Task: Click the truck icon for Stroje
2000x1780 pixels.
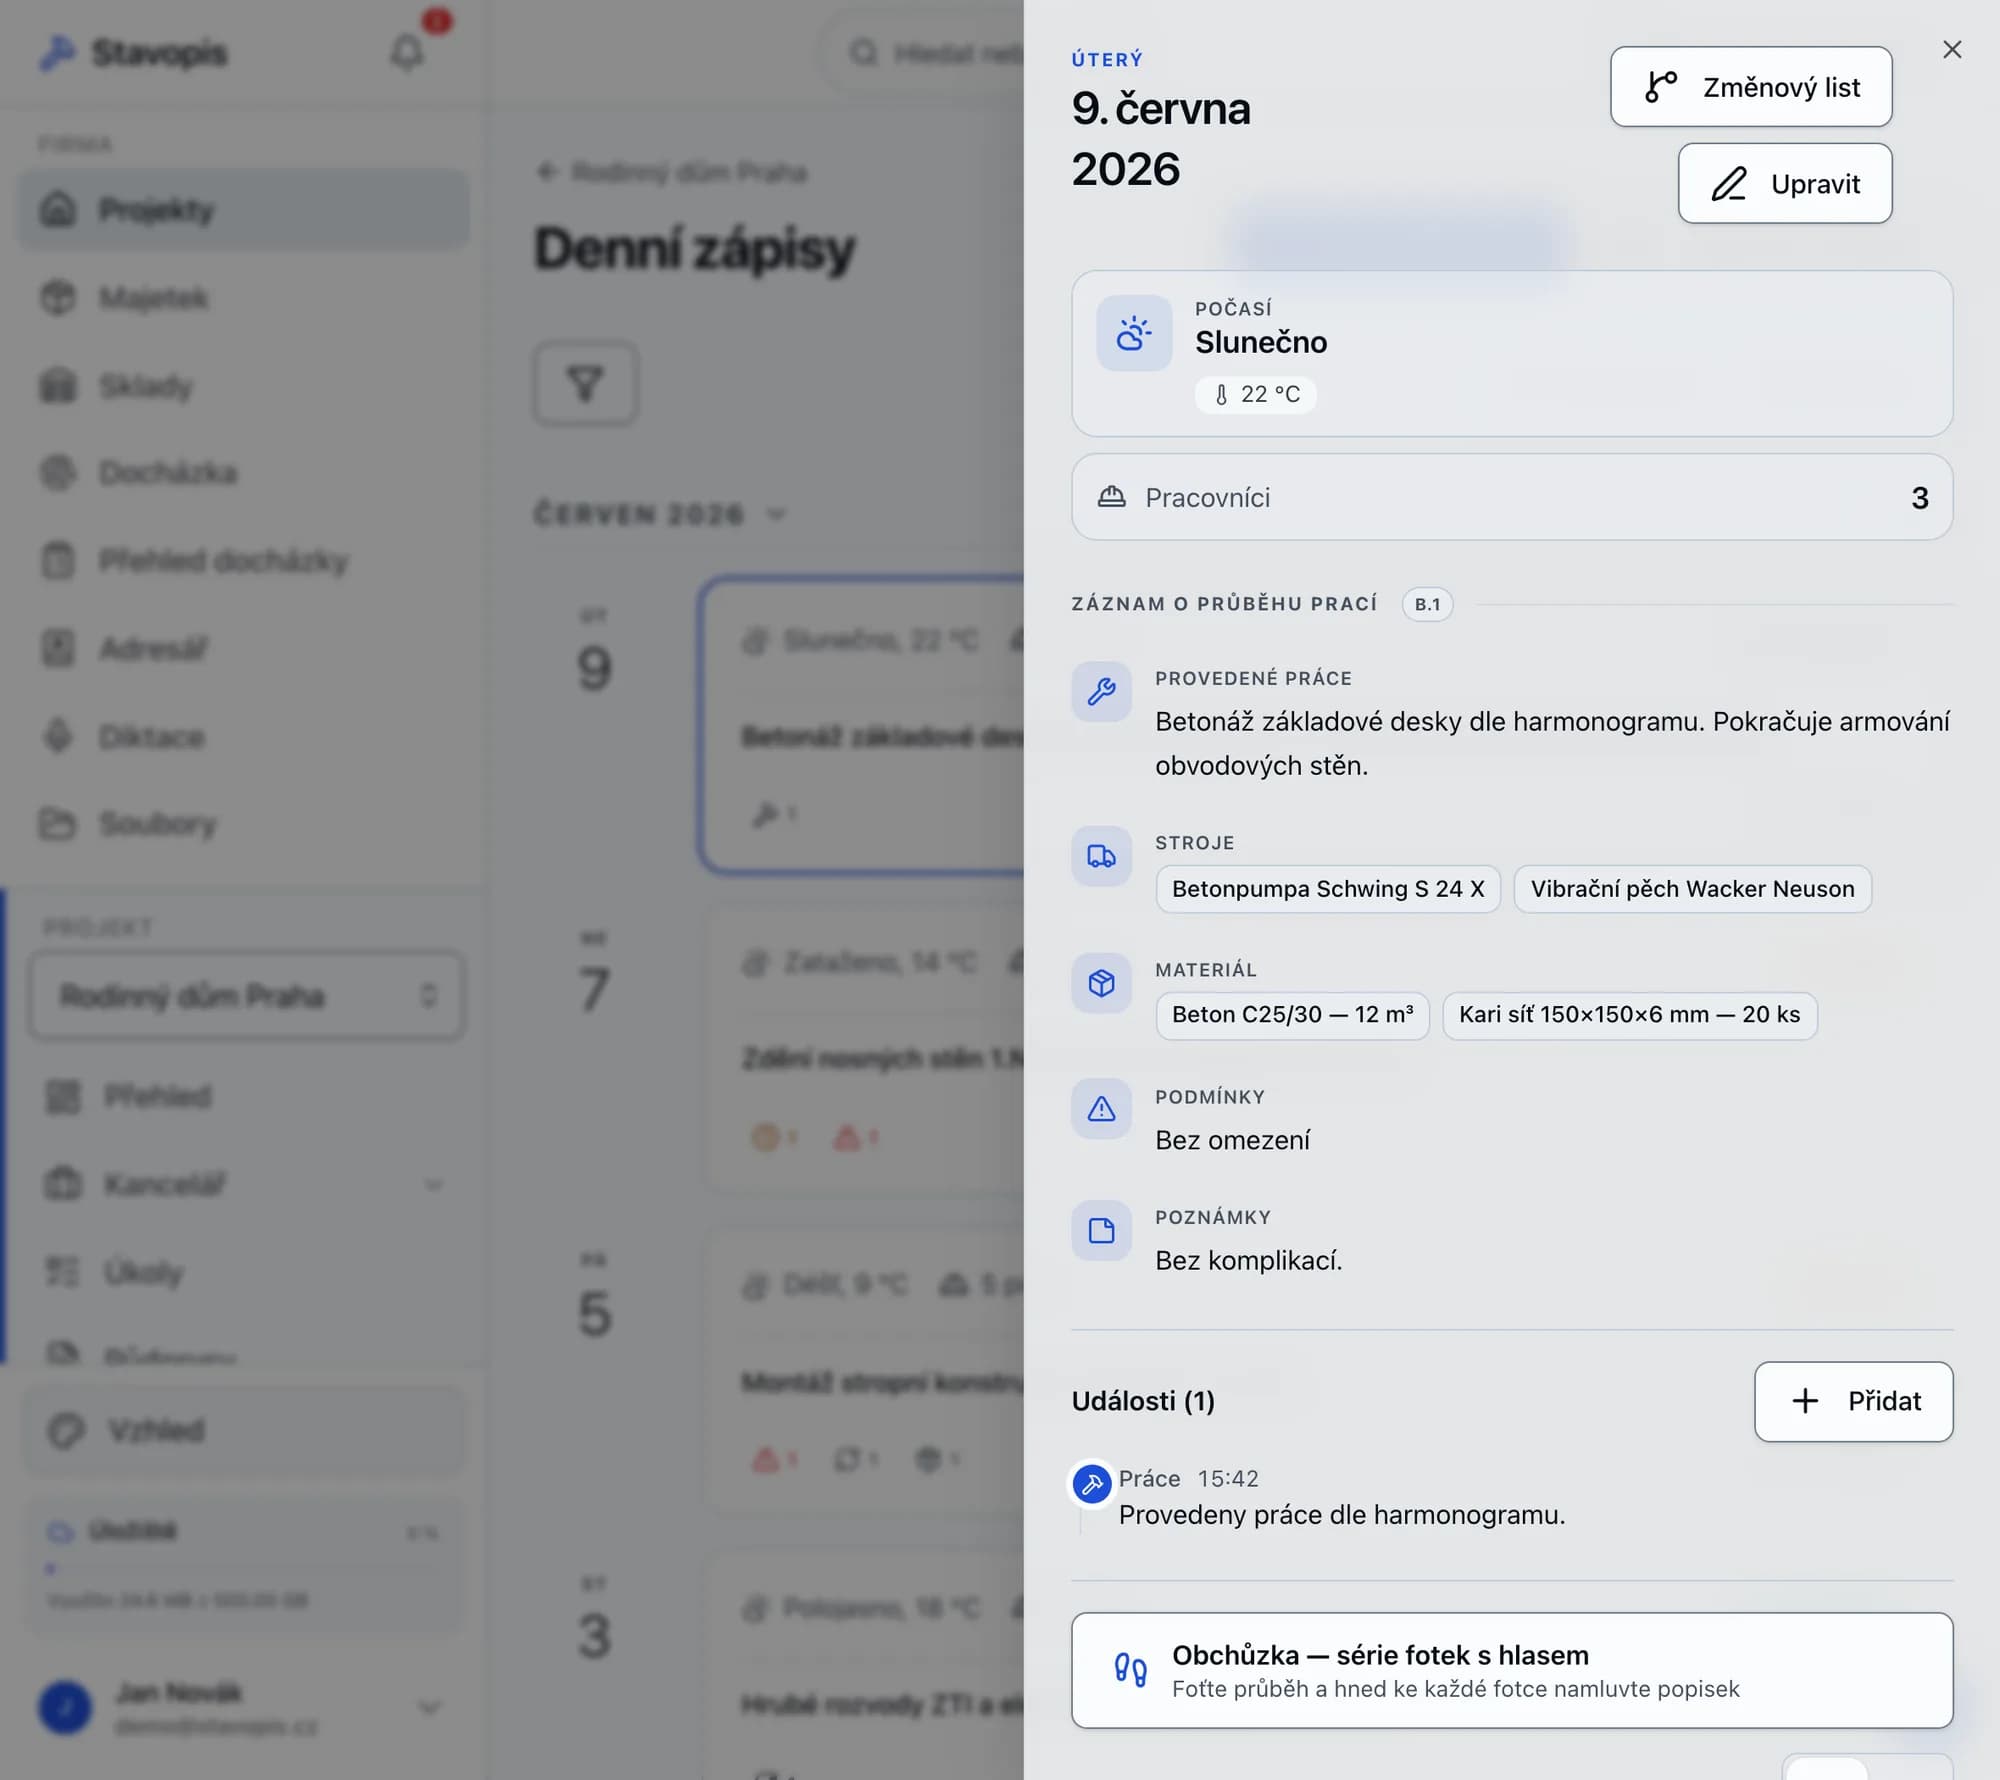Action: click(1101, 856)
